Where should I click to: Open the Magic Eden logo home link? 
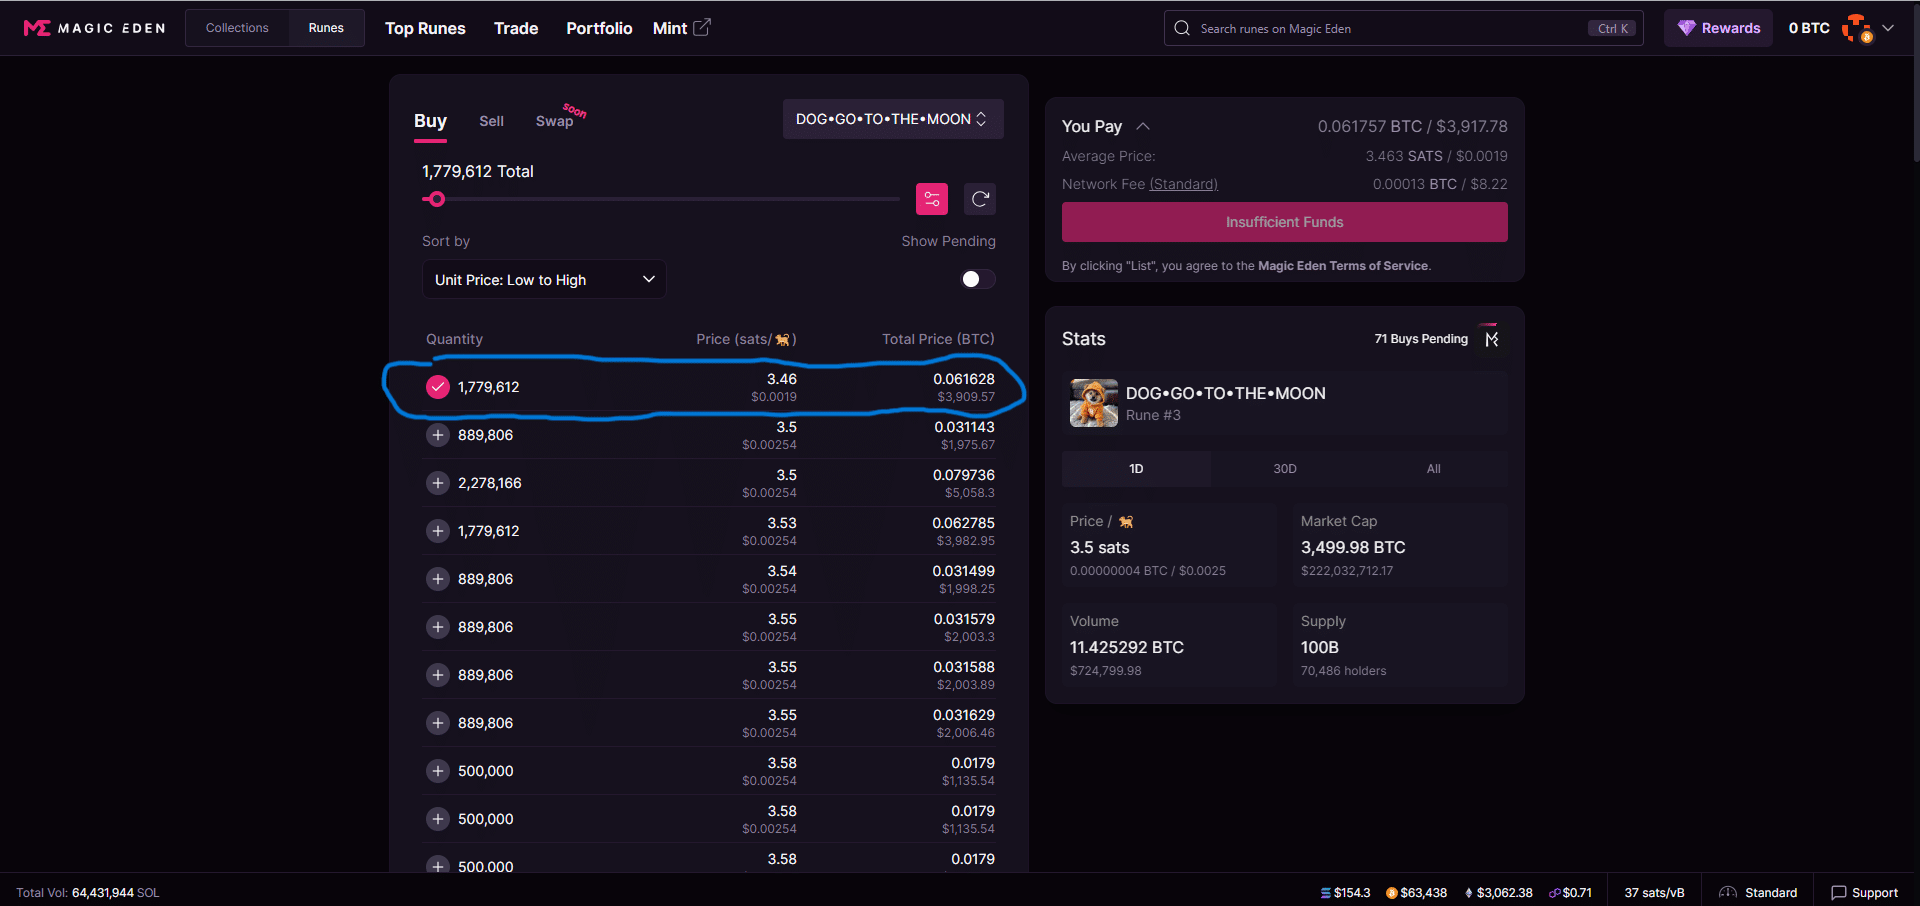[94, 28]
